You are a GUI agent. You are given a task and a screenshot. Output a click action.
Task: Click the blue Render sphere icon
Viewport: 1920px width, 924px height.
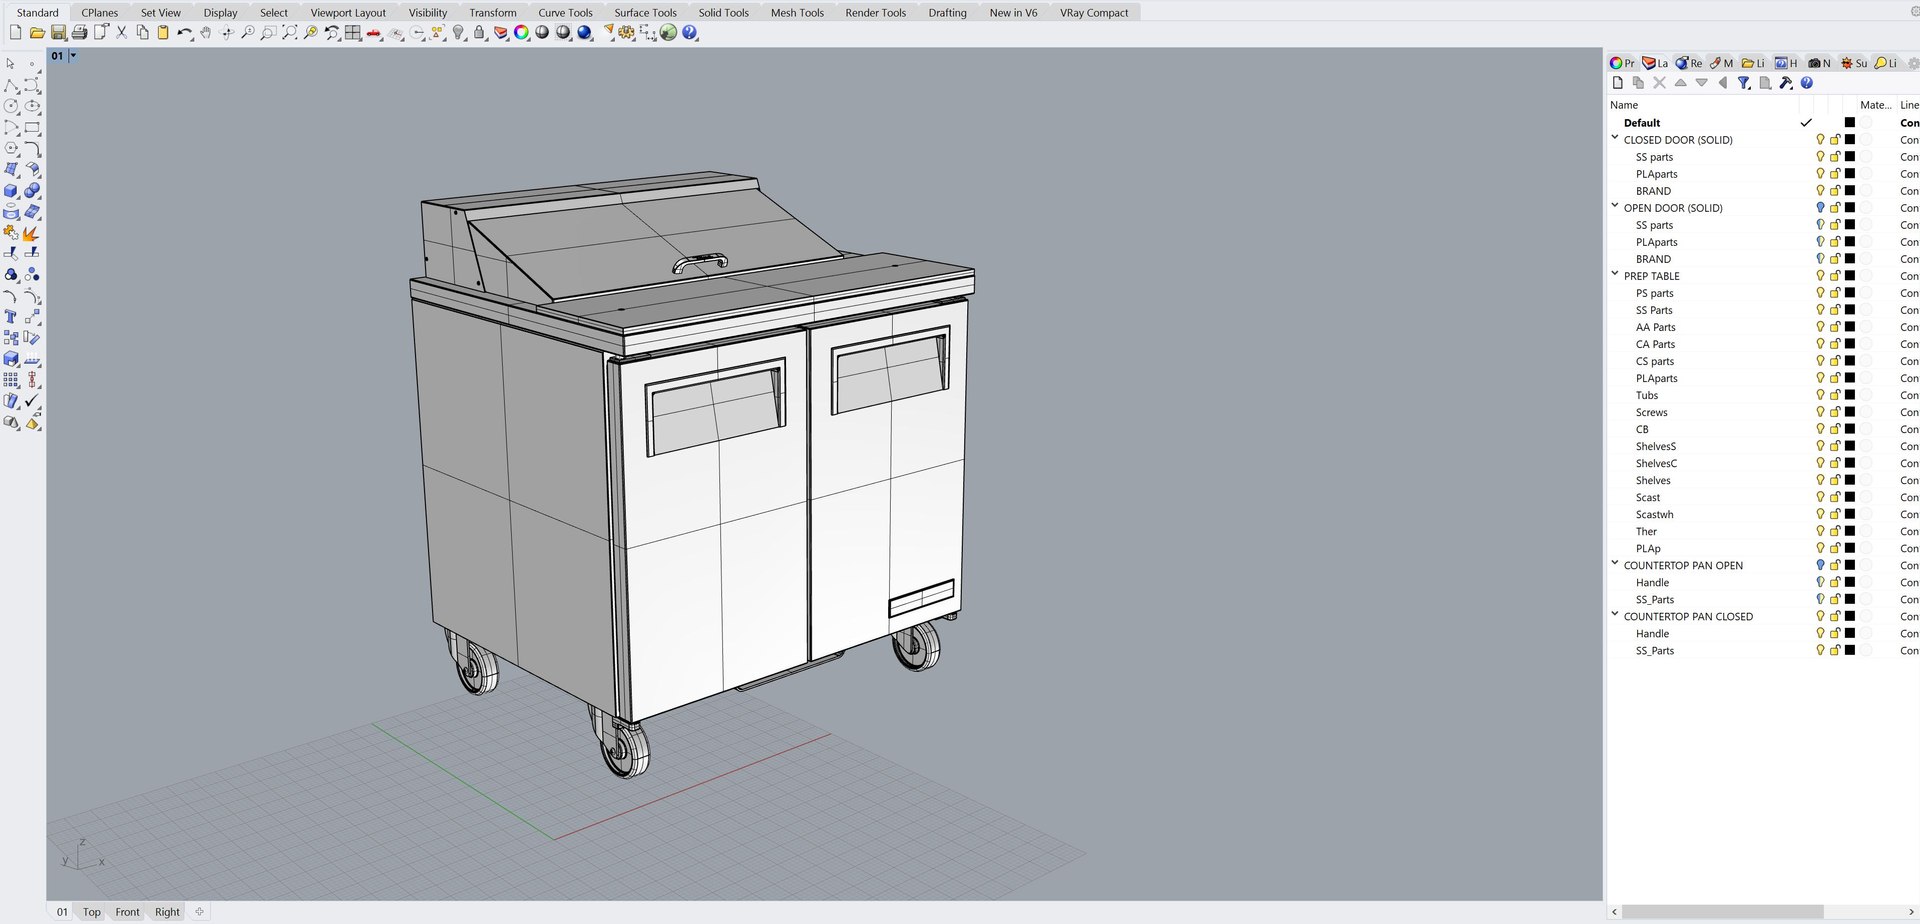[x=584, y=32]
